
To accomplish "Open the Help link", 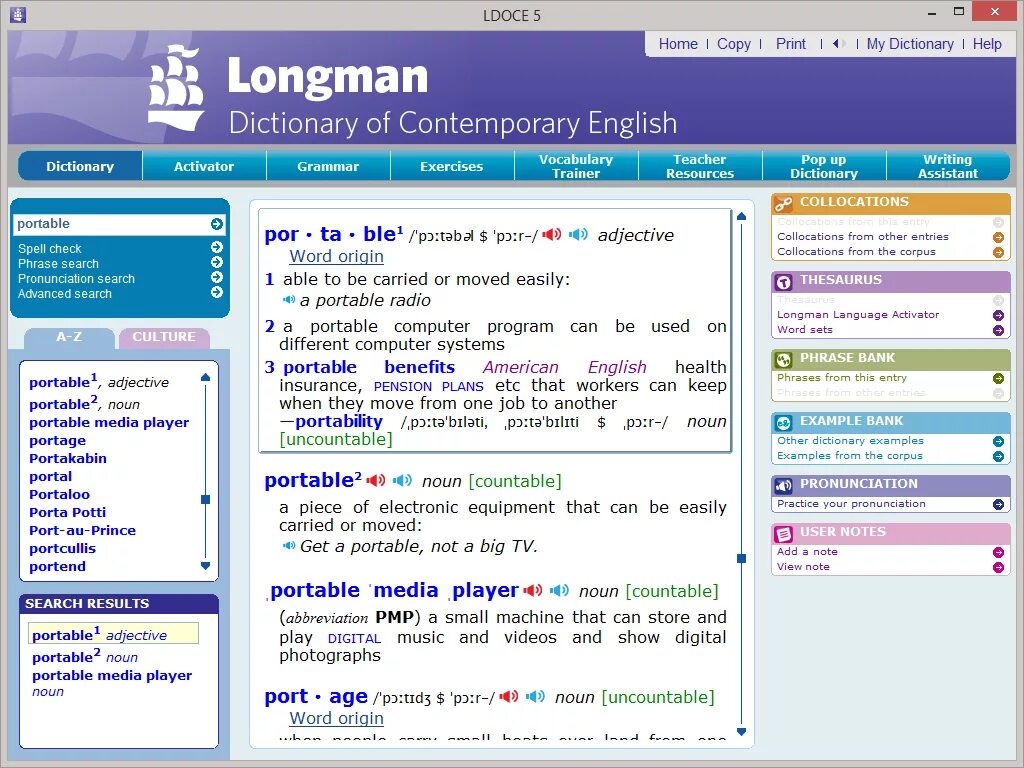I will point(987,44).
